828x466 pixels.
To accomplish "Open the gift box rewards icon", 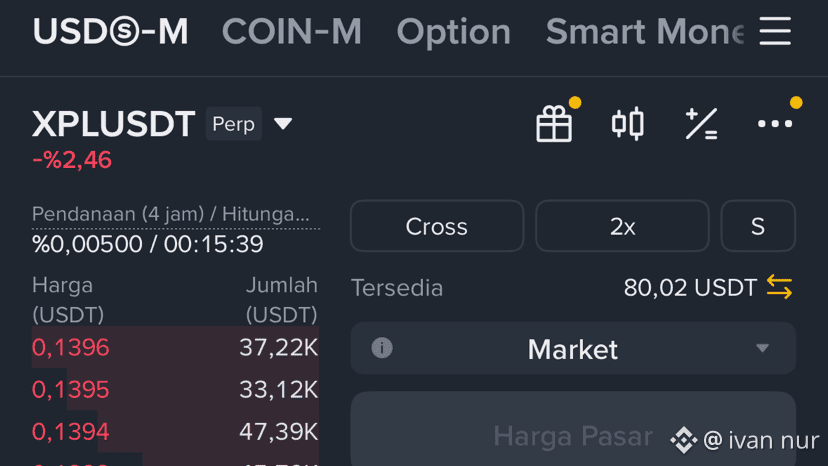I will [x=554, y=124].
